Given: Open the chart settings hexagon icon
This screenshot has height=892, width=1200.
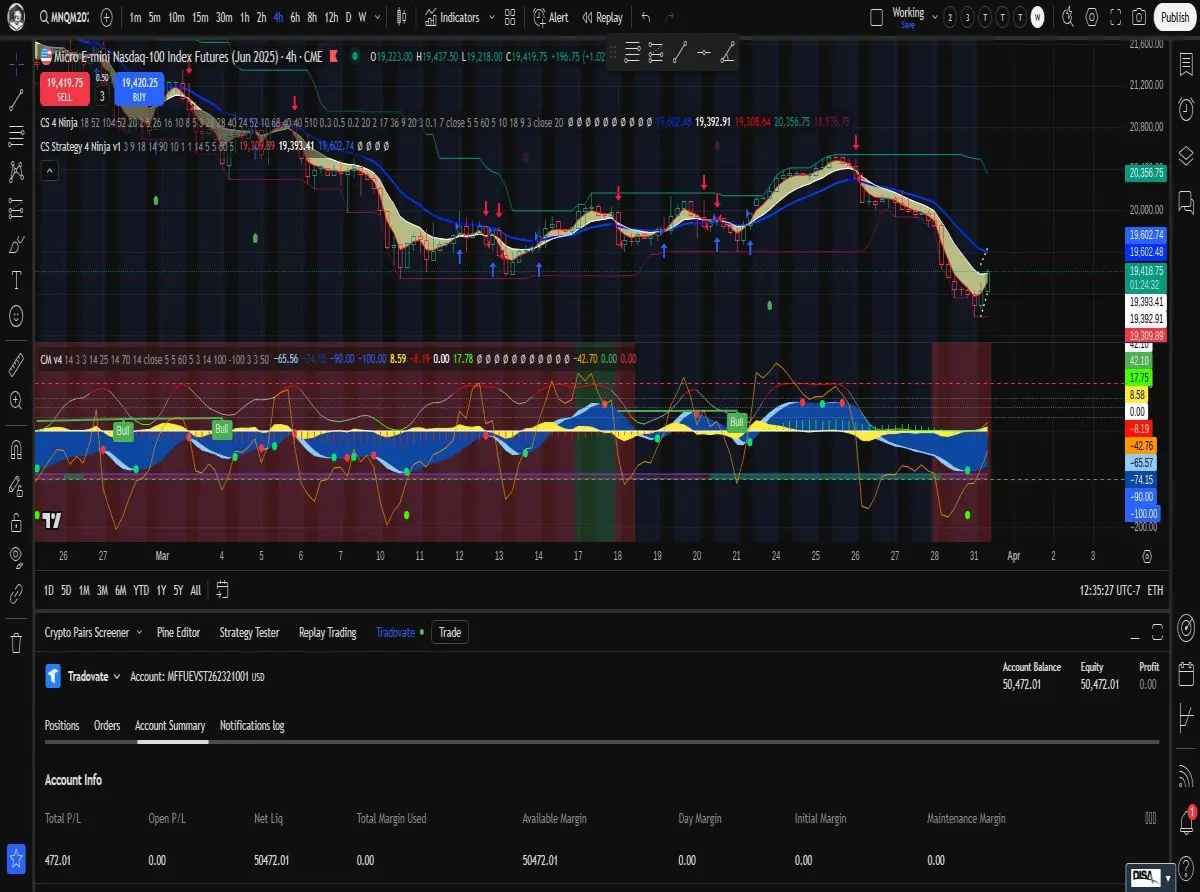Looking at the screenshot, I should point(1092,17).
